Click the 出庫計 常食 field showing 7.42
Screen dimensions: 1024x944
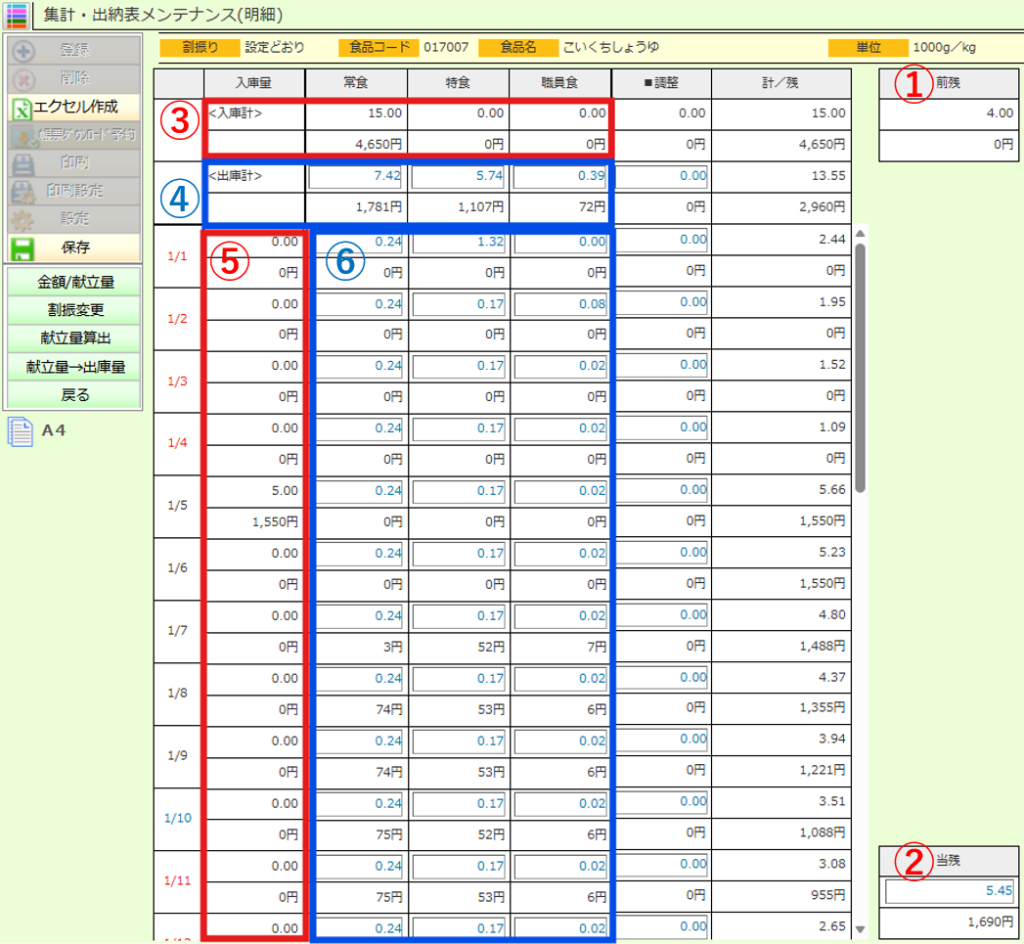coord(355,177)
